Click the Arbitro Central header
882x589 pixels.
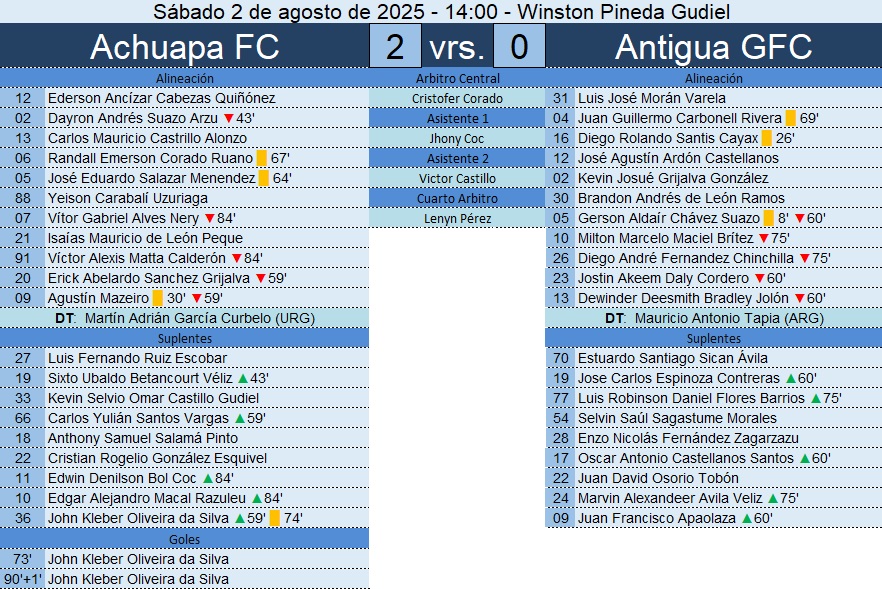pyautogui.click(x=457, y=78)
